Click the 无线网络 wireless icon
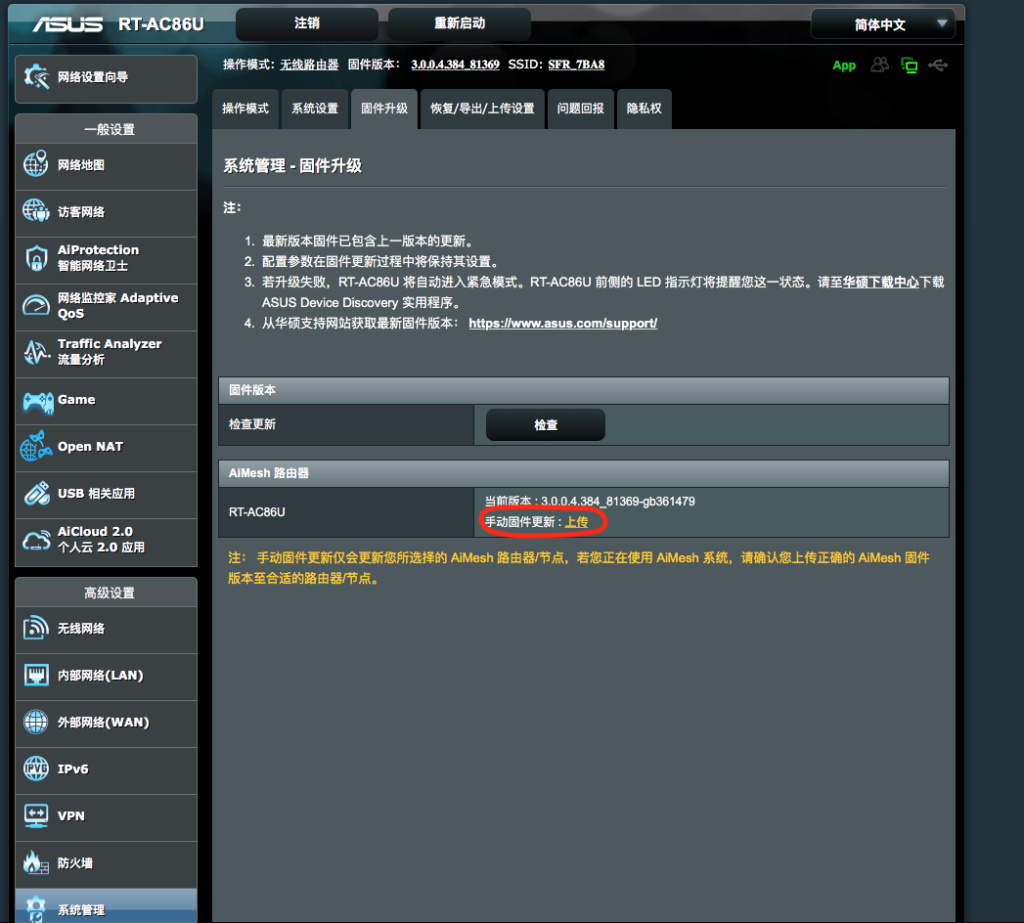The width and height of the screenshot is (1024, 923). point(36,628)
